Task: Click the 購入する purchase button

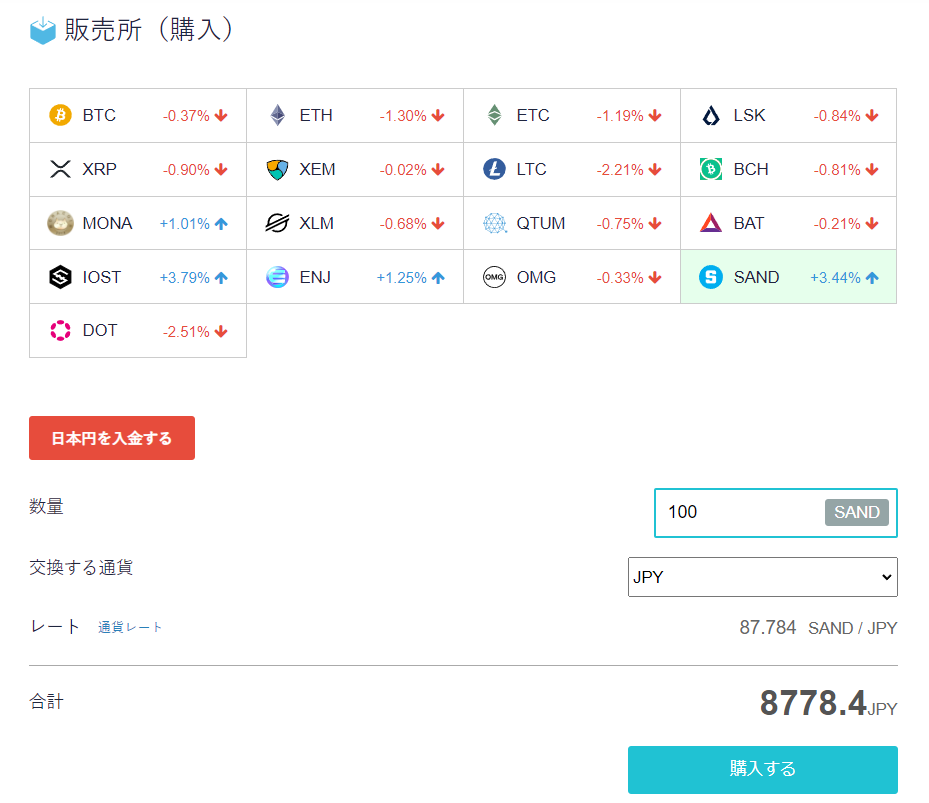Action: [762, 769]
